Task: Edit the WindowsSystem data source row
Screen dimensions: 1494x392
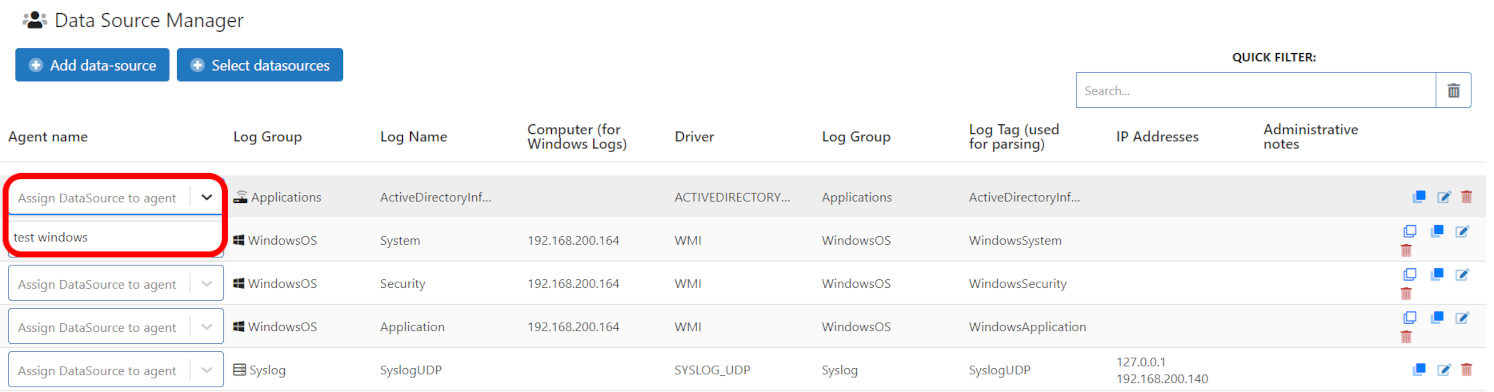Action: (x=1462, y=232)
